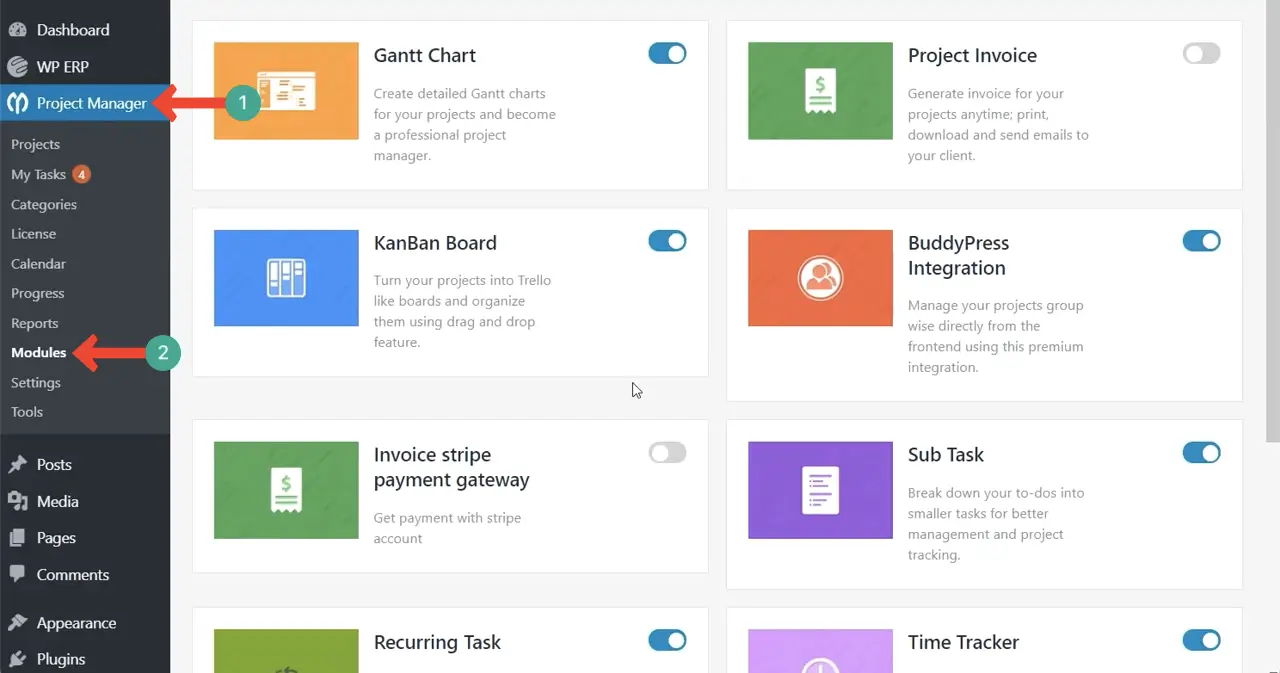Click the Project Invoice title
This screenshot has width=1280, height=673.
[972, 55]
